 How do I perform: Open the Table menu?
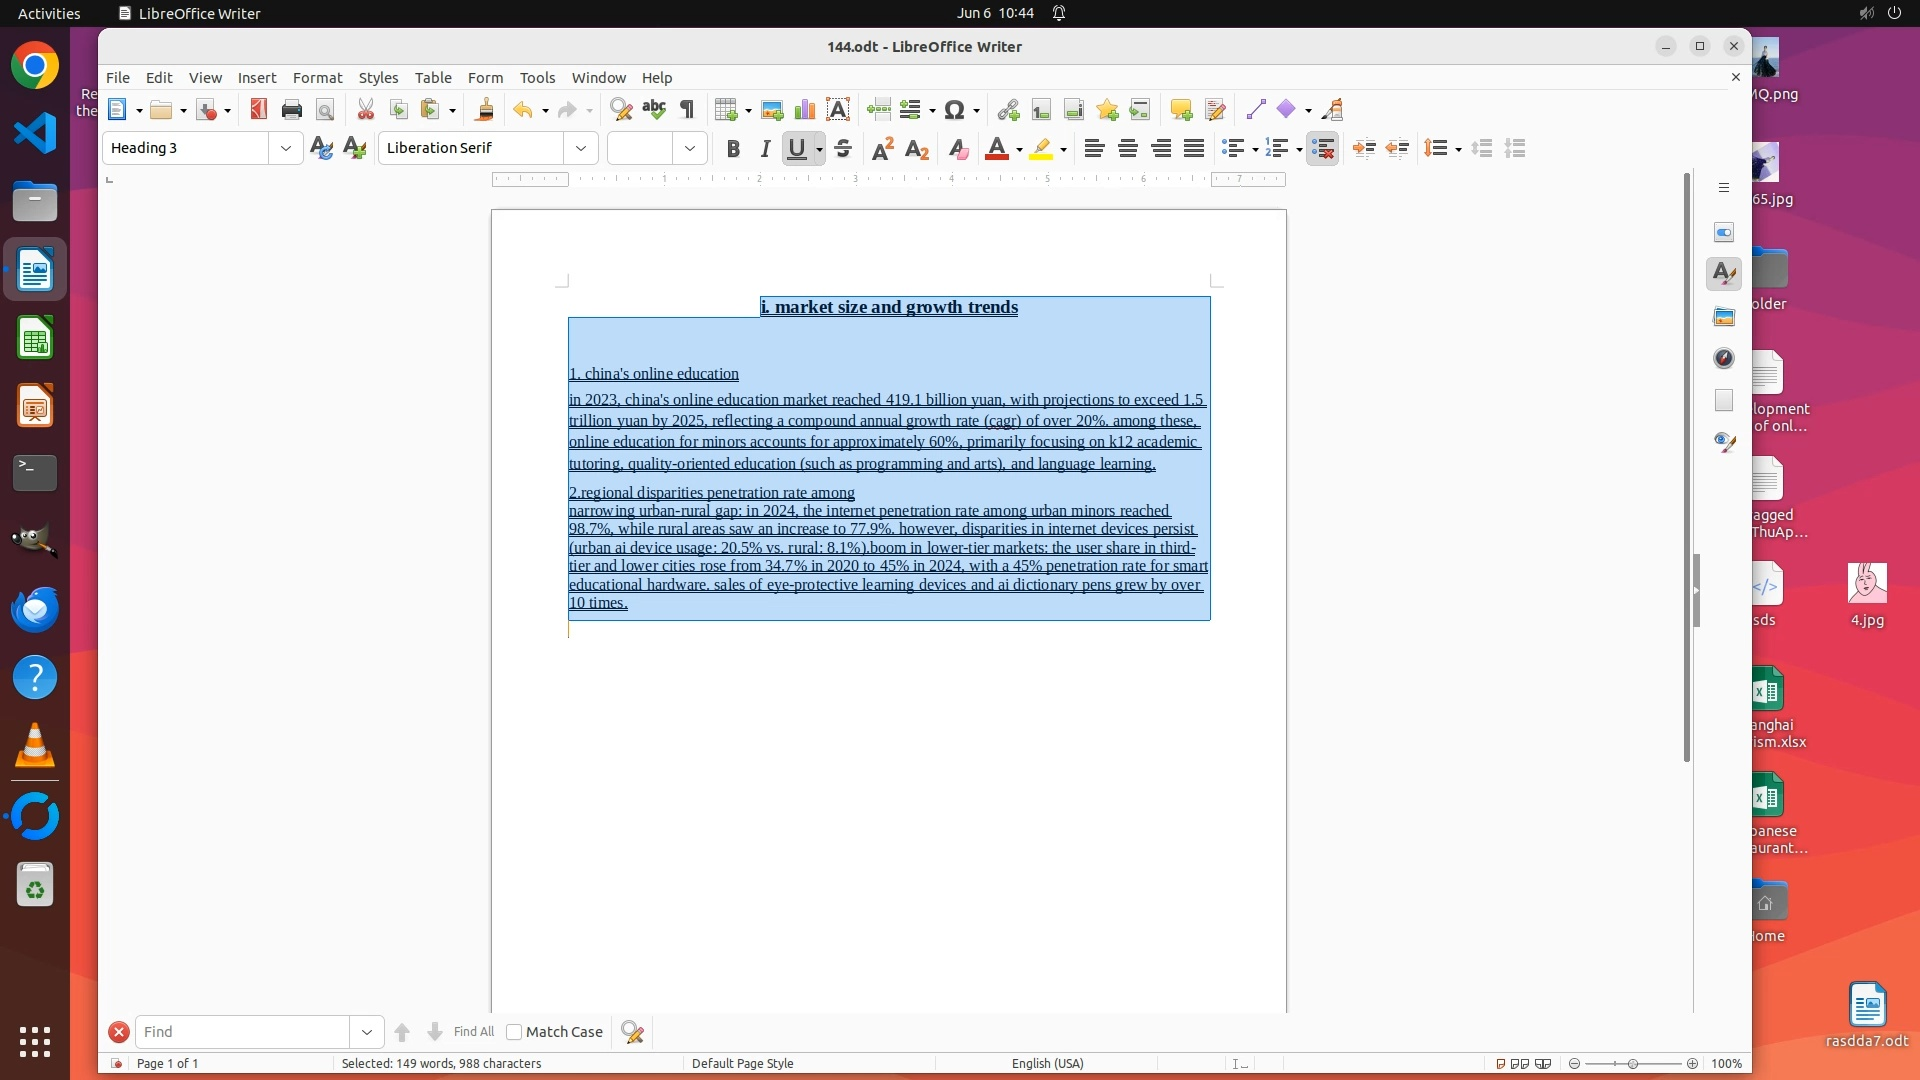coord(433,78)
